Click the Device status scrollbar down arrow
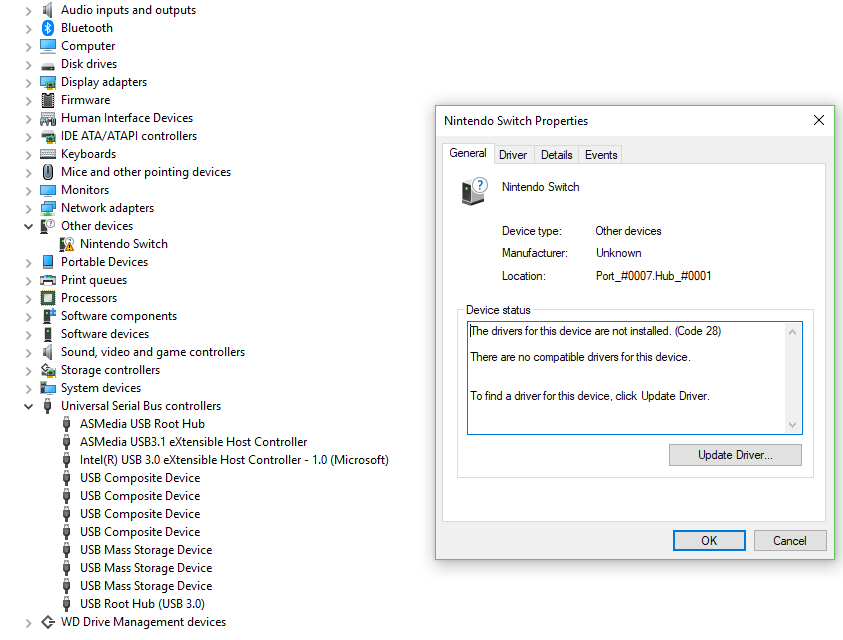 click(792, 424)
